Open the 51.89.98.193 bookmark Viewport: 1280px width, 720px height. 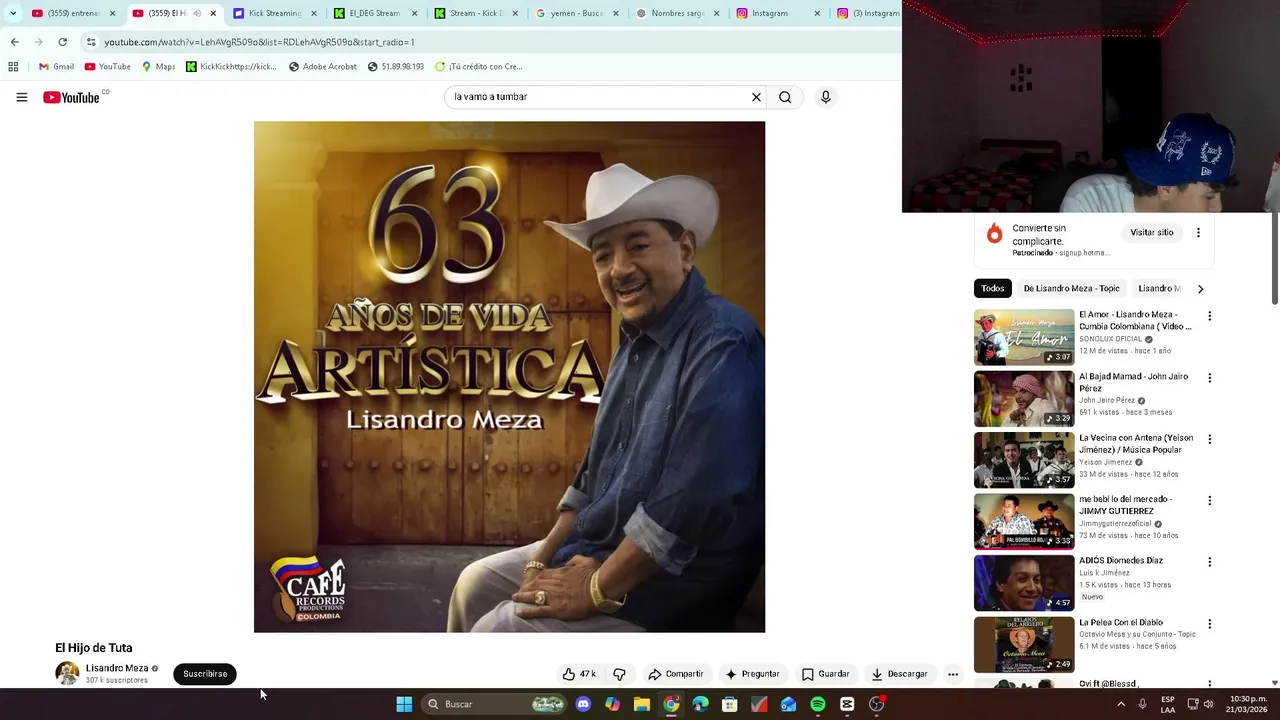395,67
